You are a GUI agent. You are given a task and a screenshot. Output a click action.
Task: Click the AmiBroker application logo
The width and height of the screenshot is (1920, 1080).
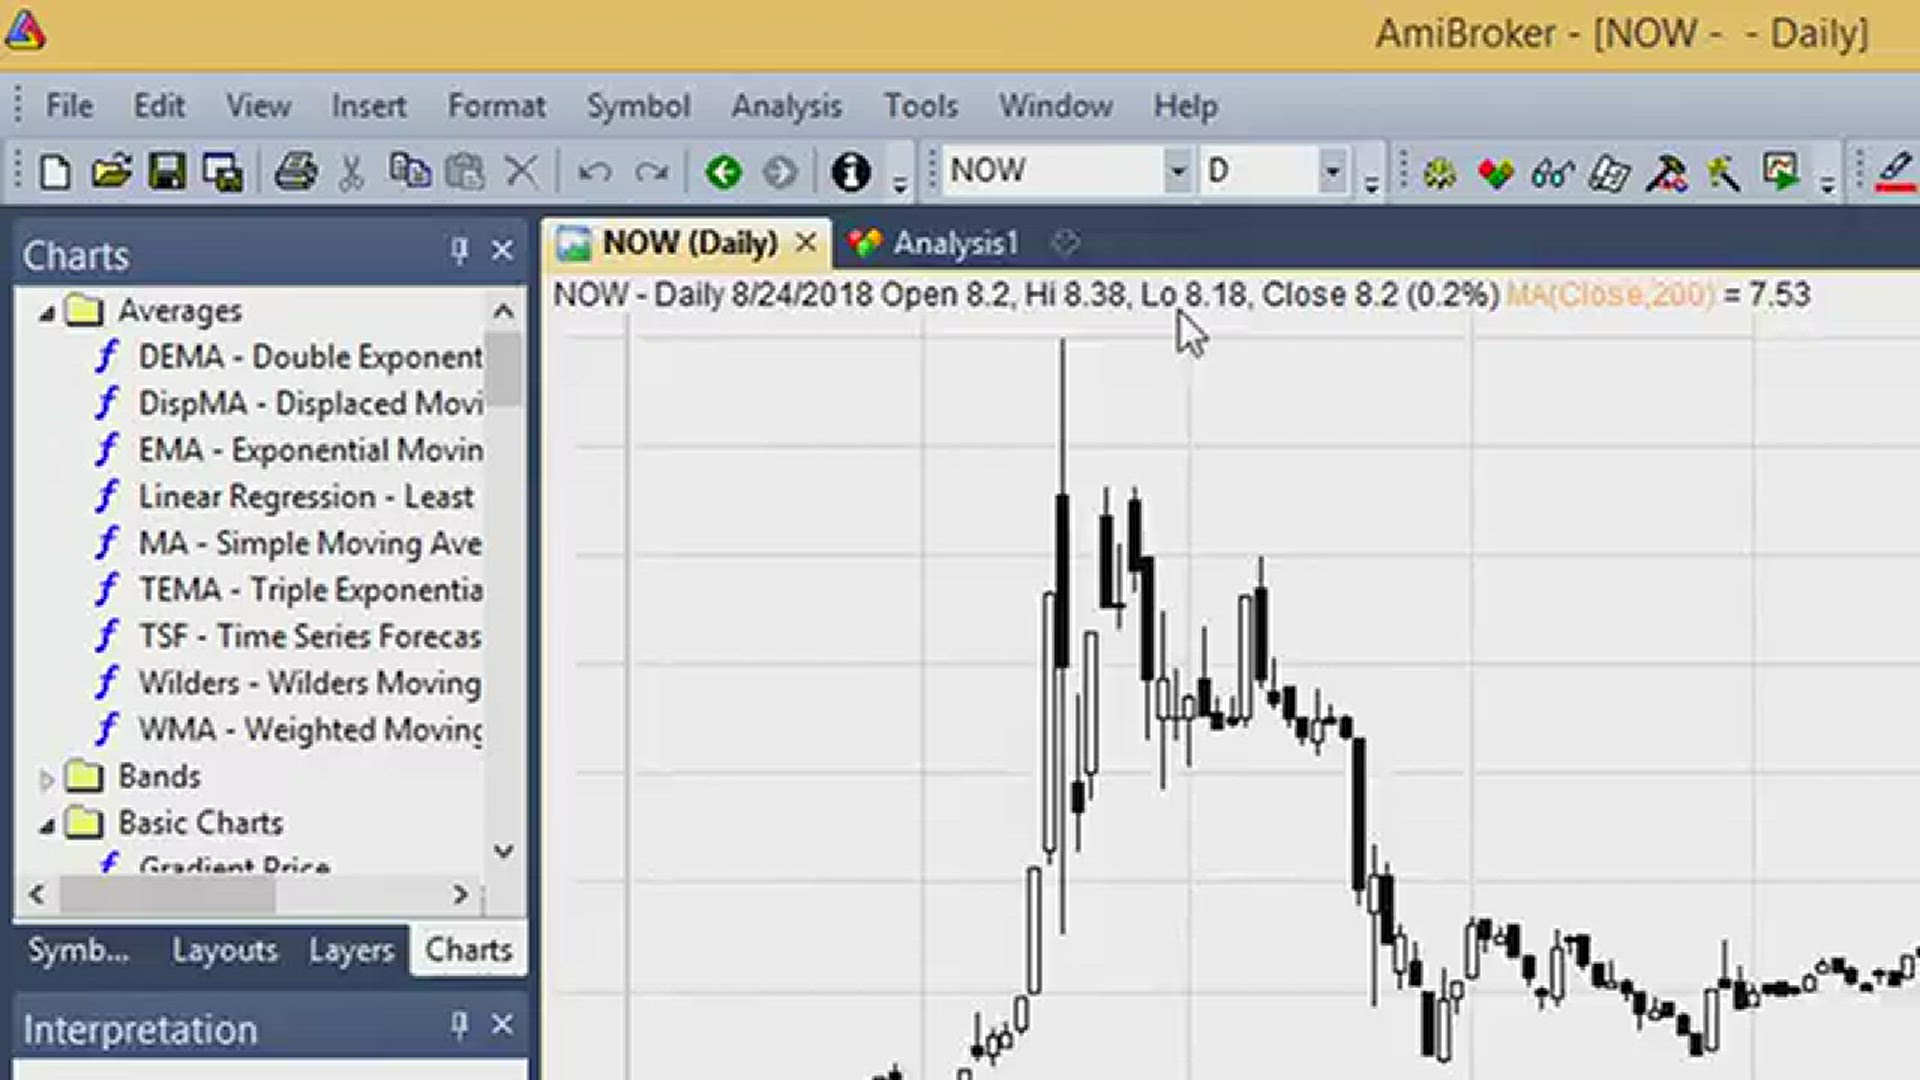(x=24, y=32)
